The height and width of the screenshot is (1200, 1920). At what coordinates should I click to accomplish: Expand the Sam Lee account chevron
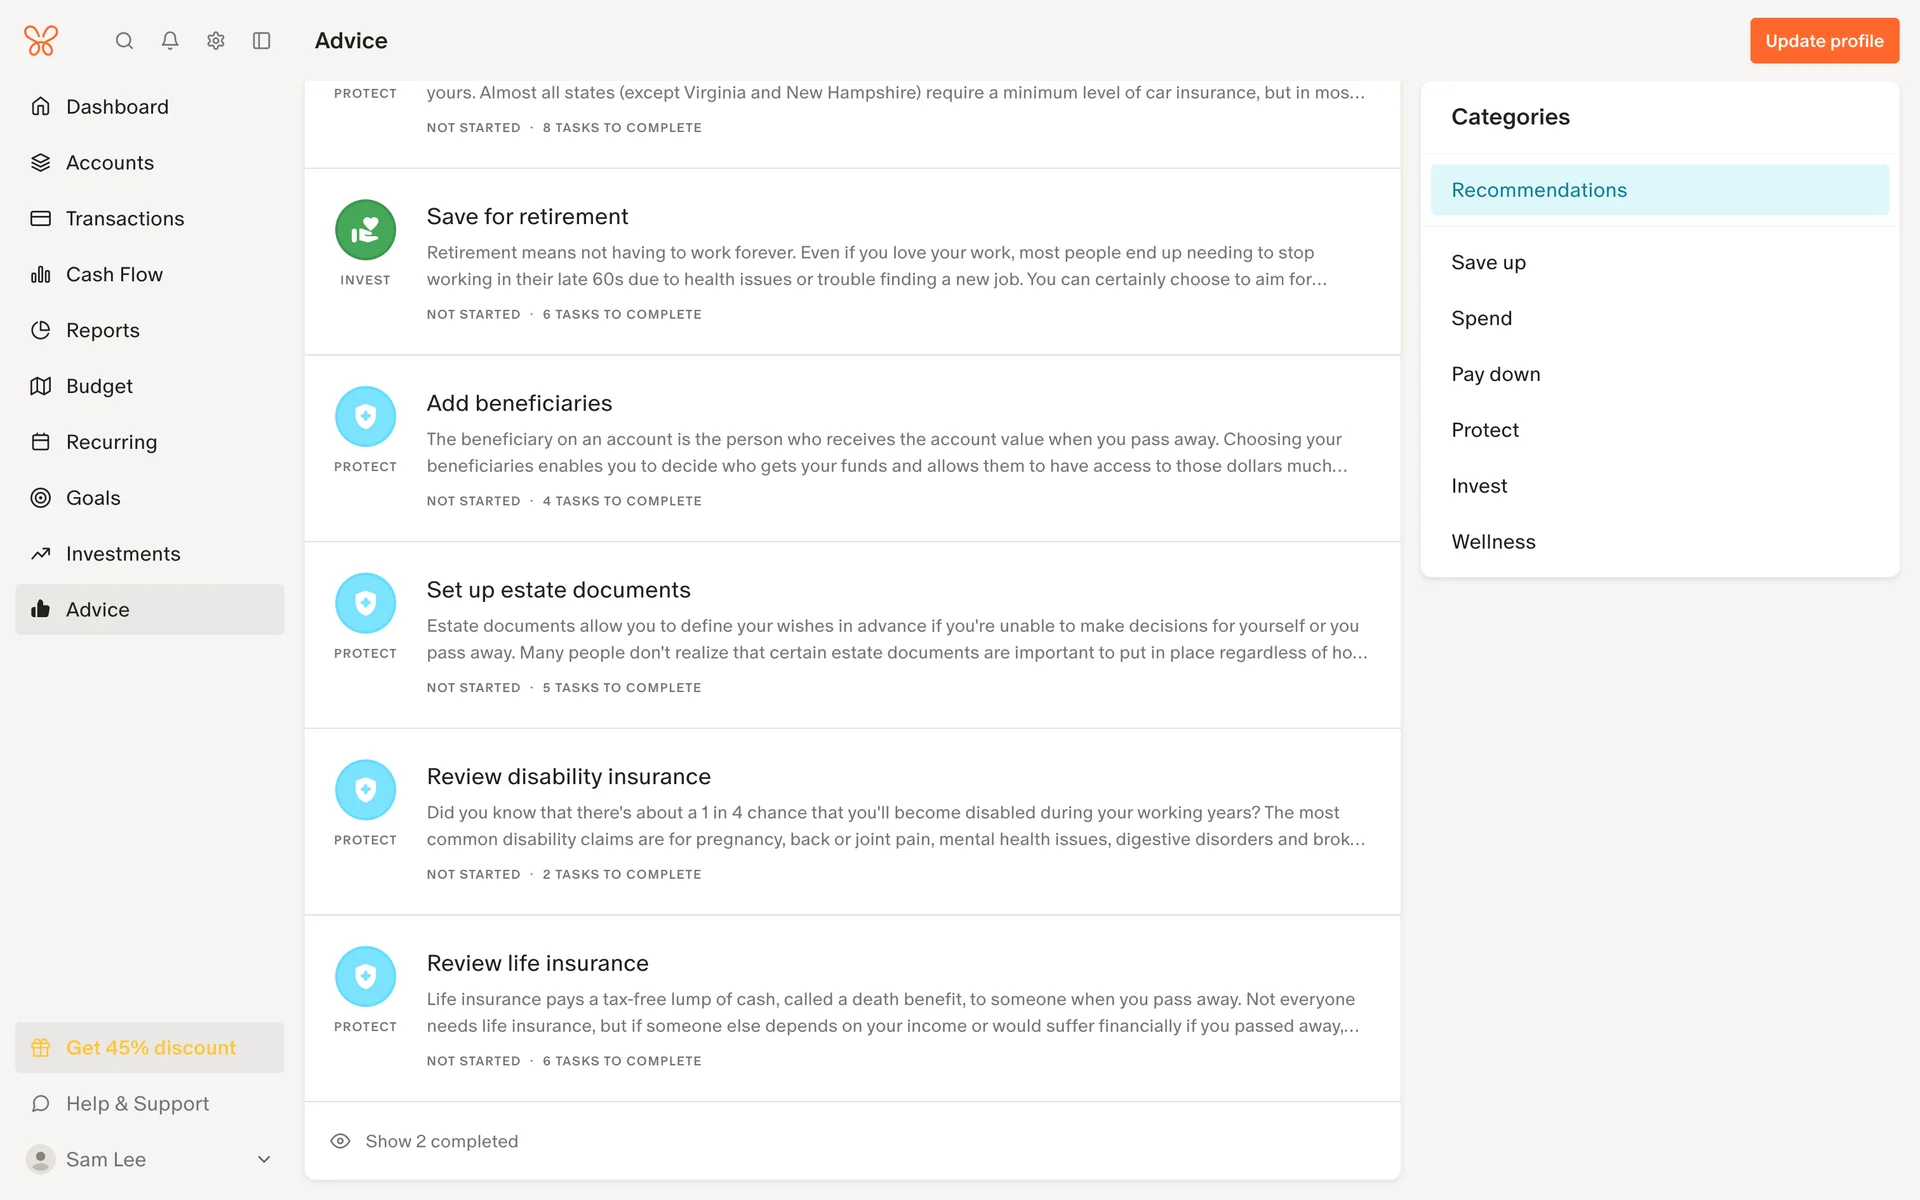[x=264, y=1159]
